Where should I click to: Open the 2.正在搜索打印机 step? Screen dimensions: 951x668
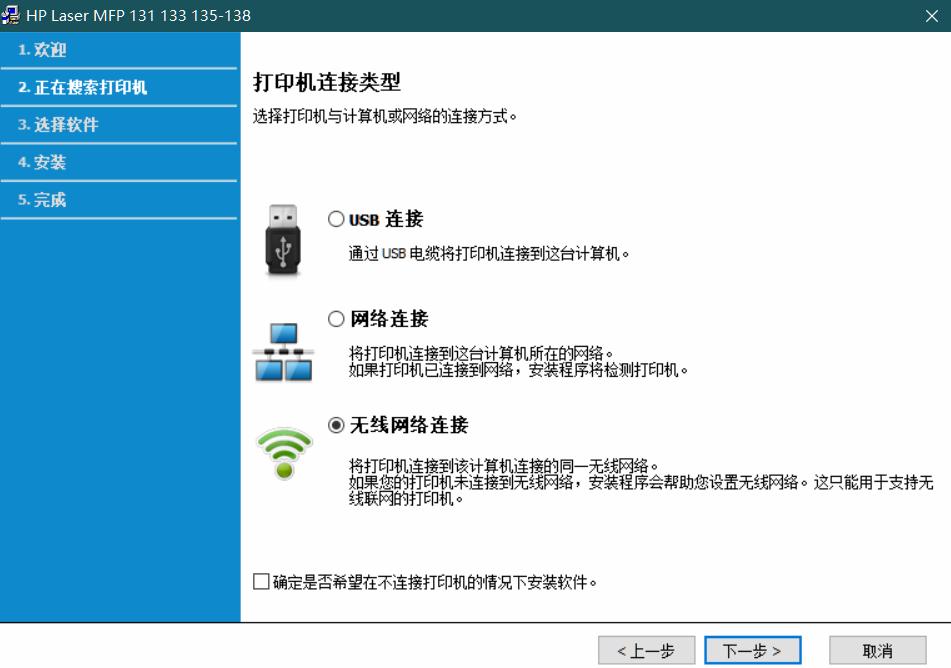point(85,86)
